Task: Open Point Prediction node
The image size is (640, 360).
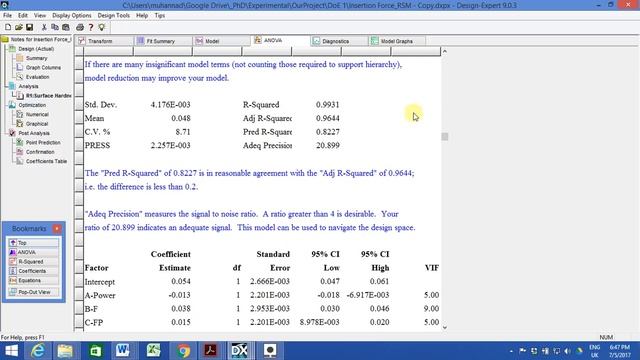Action: 43,142
